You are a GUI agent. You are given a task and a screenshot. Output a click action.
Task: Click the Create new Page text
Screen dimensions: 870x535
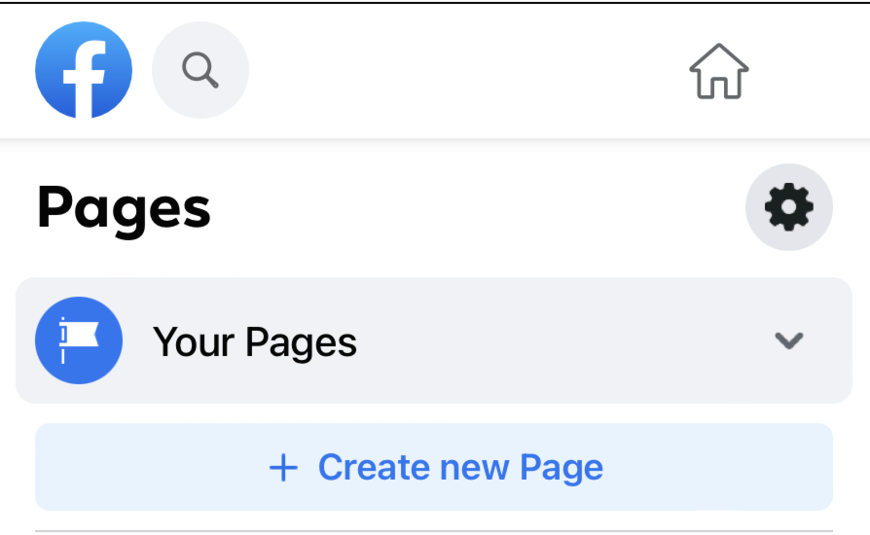(461, 467)
